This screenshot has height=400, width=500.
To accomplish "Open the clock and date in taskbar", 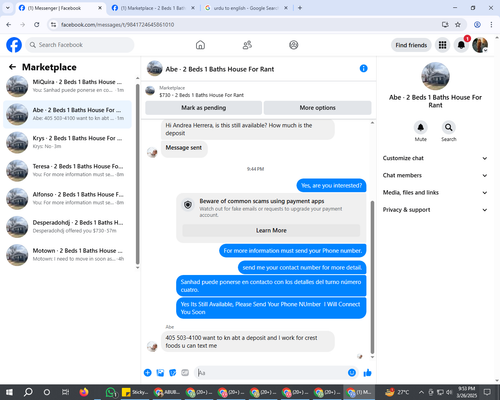I will tap(466, 392).
